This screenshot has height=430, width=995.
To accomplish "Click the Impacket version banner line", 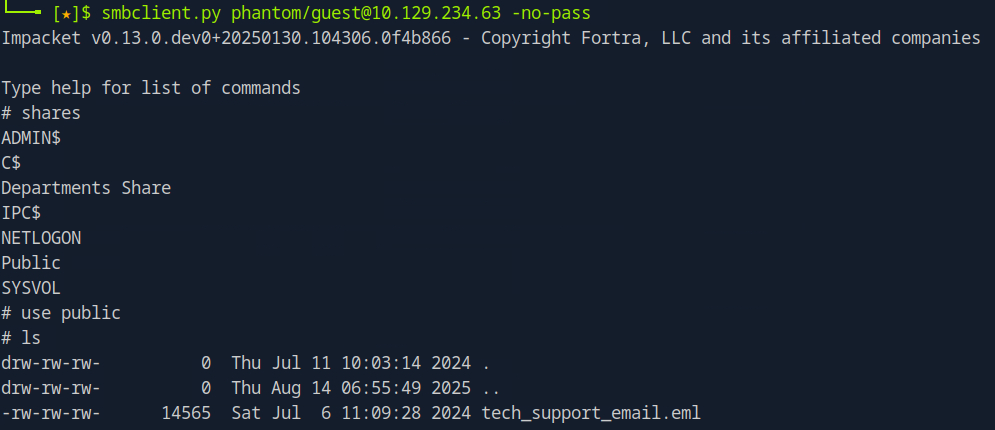I will (490, 38).
